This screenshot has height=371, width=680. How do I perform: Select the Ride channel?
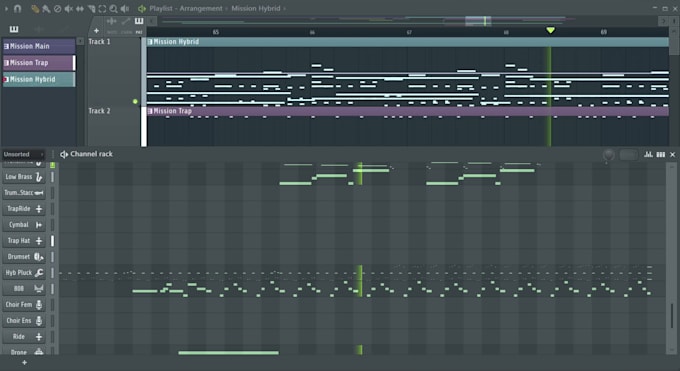(x=24, y=337)
